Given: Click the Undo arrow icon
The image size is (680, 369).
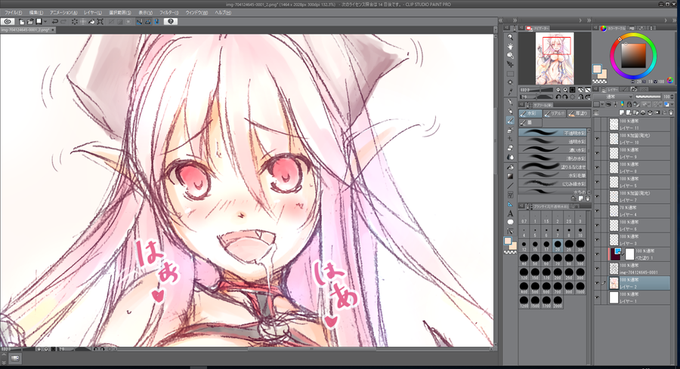Looking at the screenshot, I should click(55, 21).
